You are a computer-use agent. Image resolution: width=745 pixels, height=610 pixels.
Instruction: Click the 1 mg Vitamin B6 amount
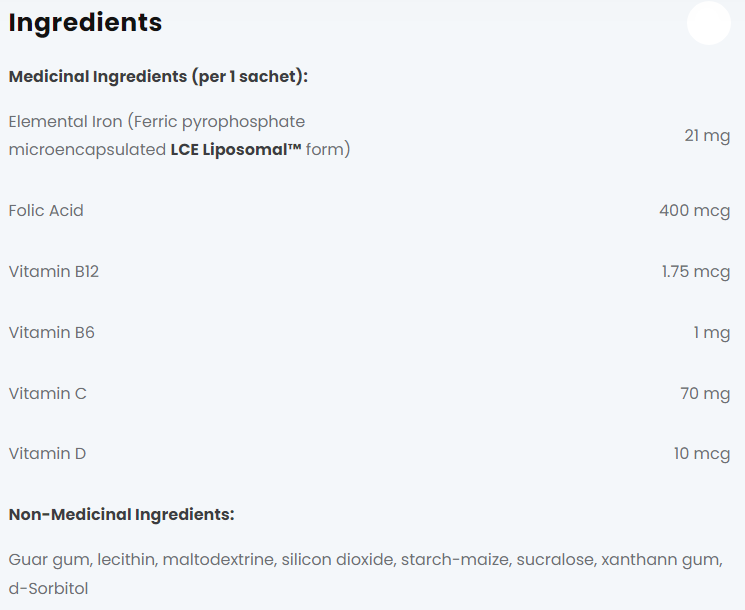click(712, 332)
